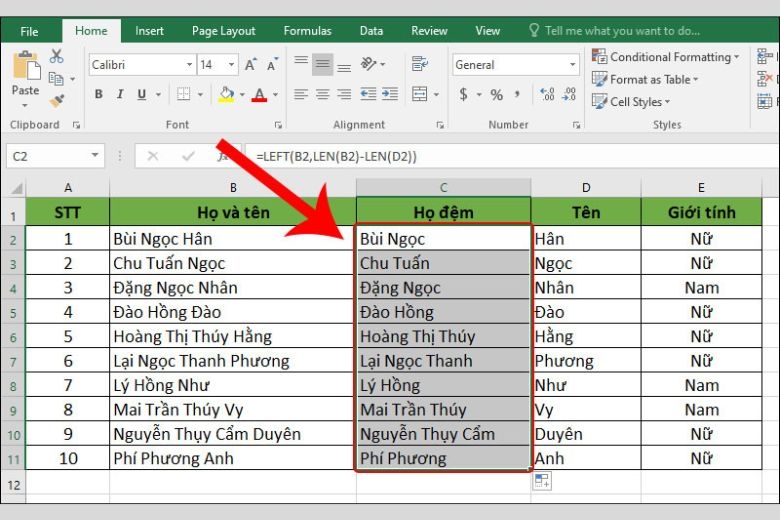Click Decrease Indent icon

[x=368, y=94]
